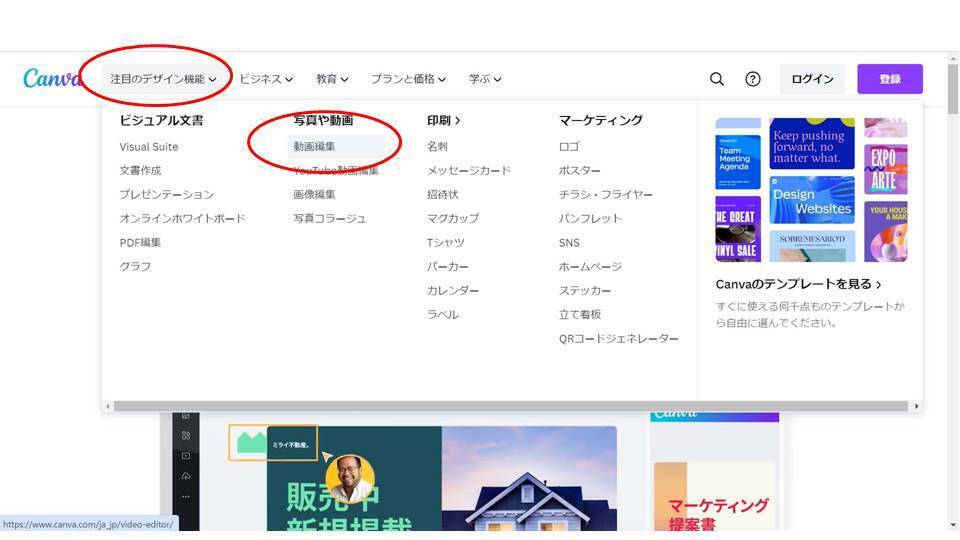Expand the ビジネス dropdown menu
Viewport: 960px width, 540px height.
pyautogui.click(x=266, y=79)
